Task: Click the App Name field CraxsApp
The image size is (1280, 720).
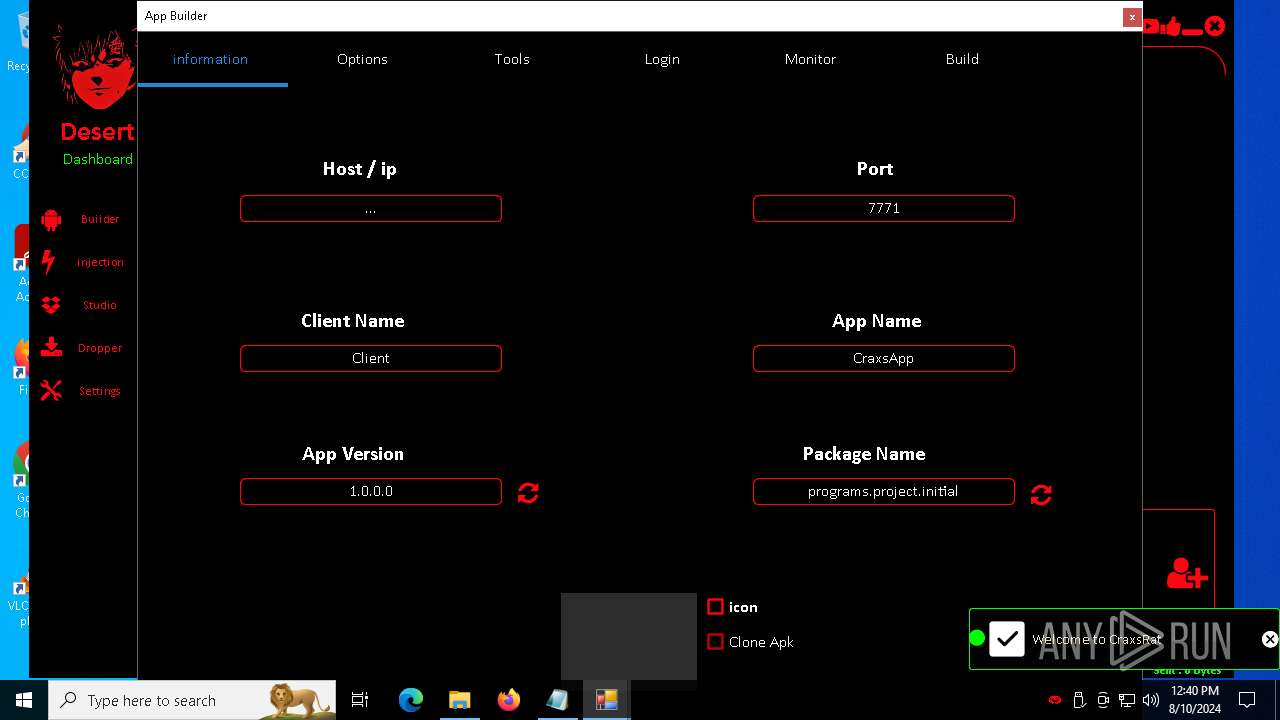Action: point(884,358)
